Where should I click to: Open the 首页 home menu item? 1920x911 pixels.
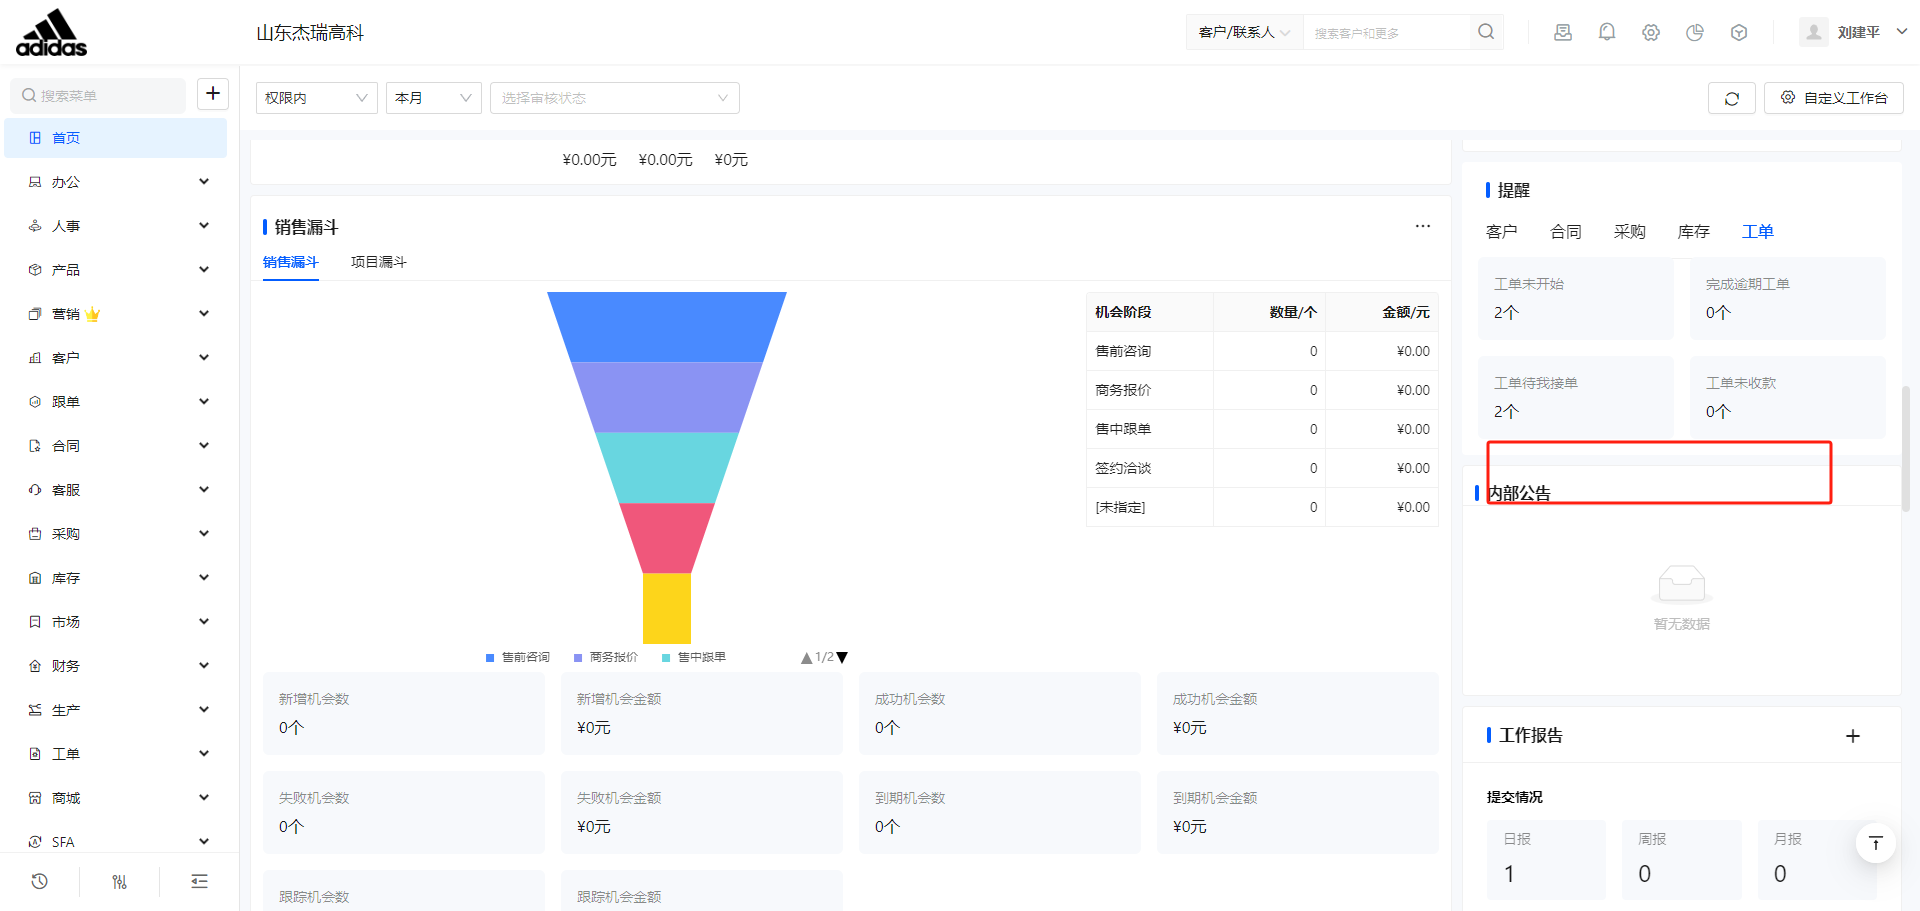116,138
